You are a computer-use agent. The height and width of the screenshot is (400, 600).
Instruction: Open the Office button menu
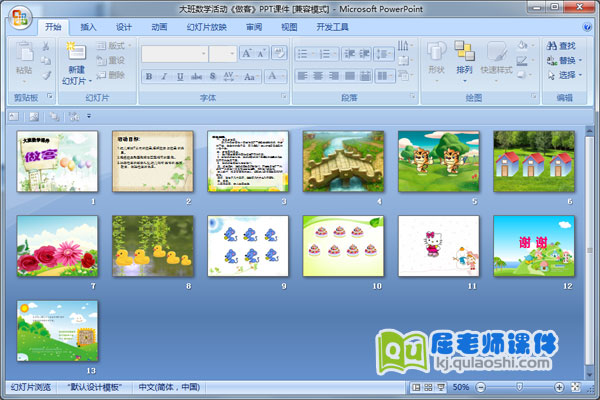tap(20, 18)
